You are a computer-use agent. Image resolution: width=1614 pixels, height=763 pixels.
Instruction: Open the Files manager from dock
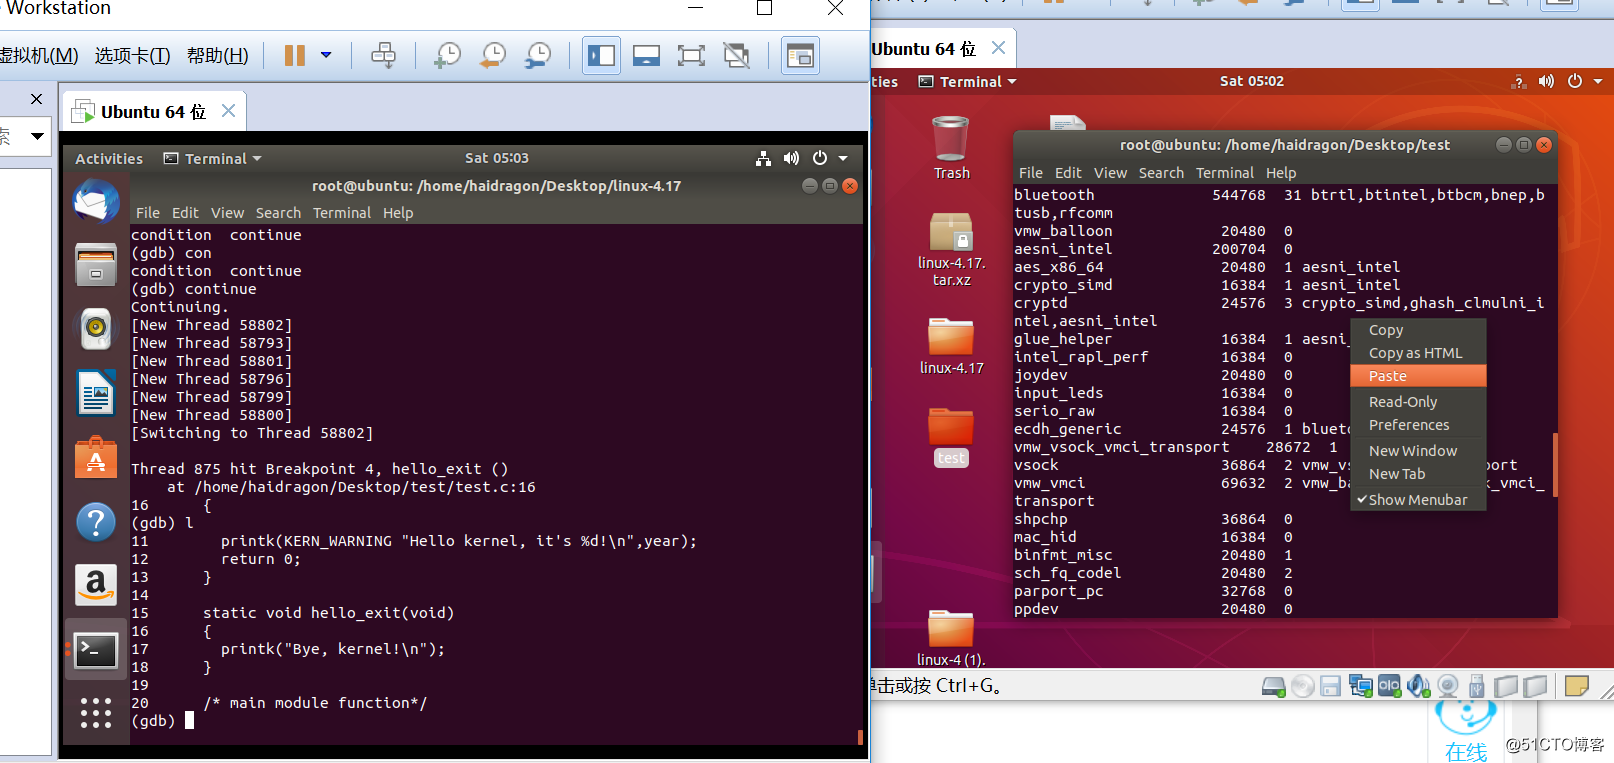[96, 265]
